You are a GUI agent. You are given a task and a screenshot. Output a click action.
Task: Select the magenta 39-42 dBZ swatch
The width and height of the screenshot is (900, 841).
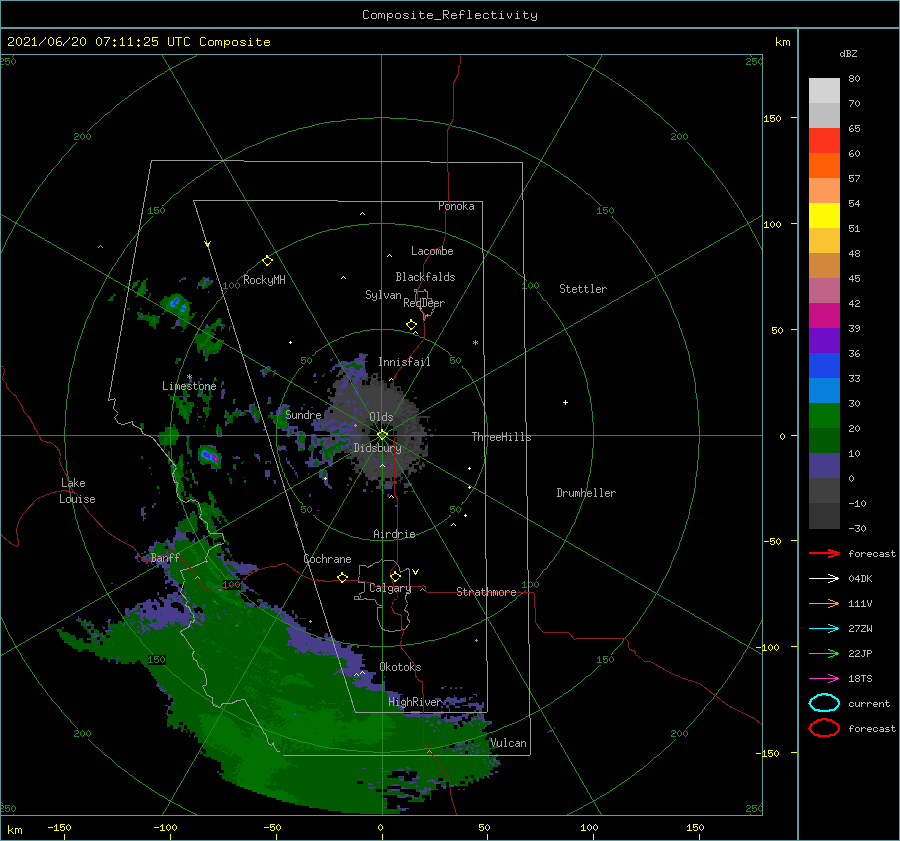click(824, 315)
